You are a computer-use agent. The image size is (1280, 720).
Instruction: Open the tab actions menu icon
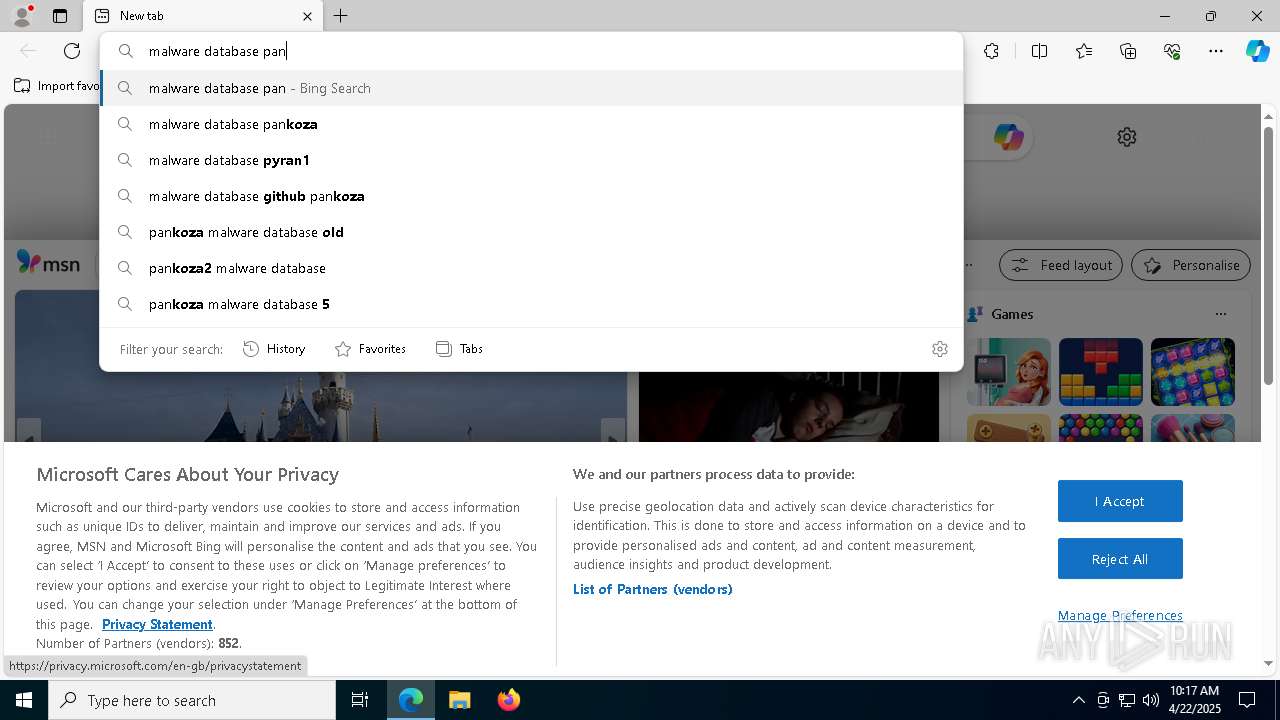(x=60, y=16)
